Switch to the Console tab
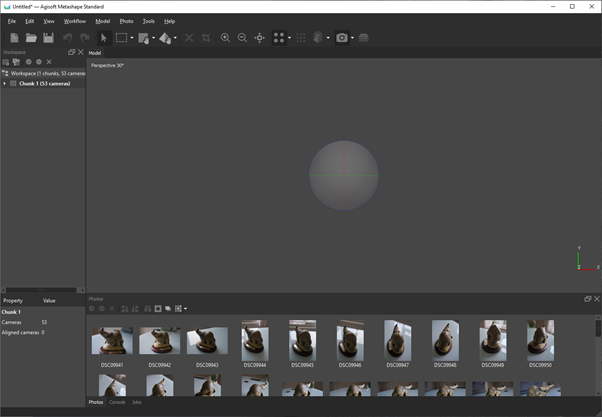This screenshot has width=602, height=417. coord(117,402)
